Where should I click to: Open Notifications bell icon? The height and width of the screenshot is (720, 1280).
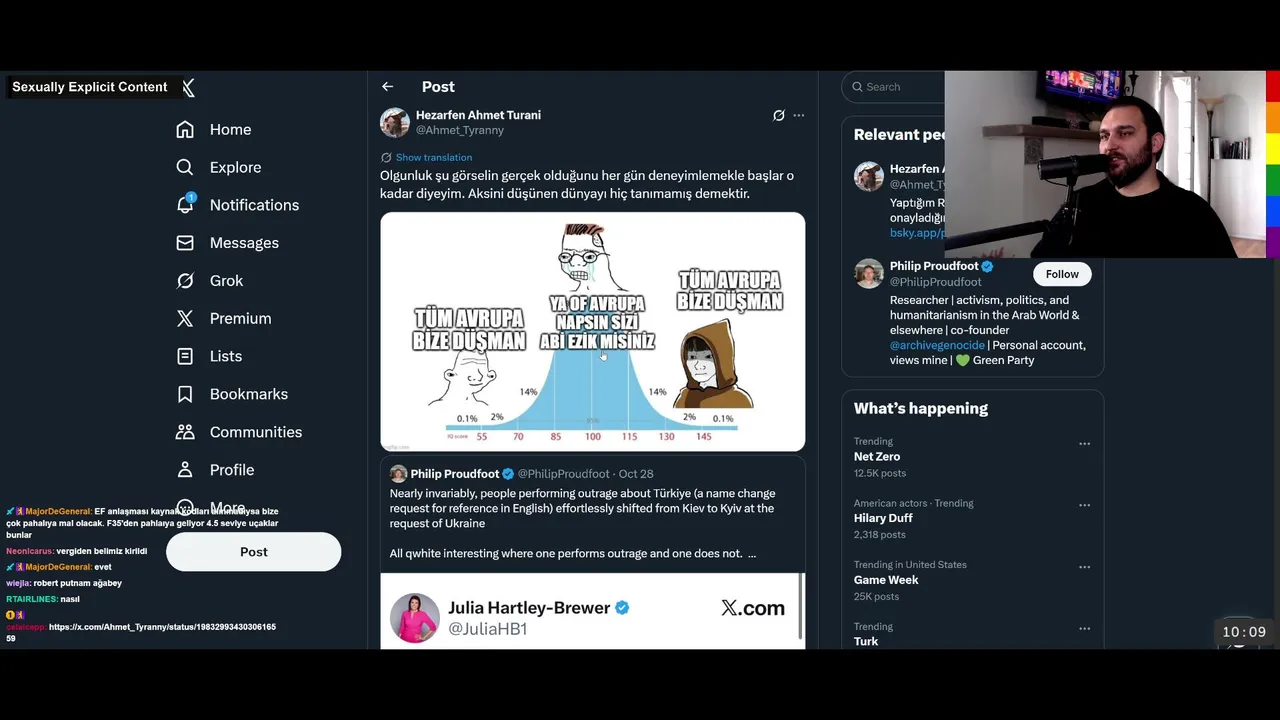coord(185,205)
